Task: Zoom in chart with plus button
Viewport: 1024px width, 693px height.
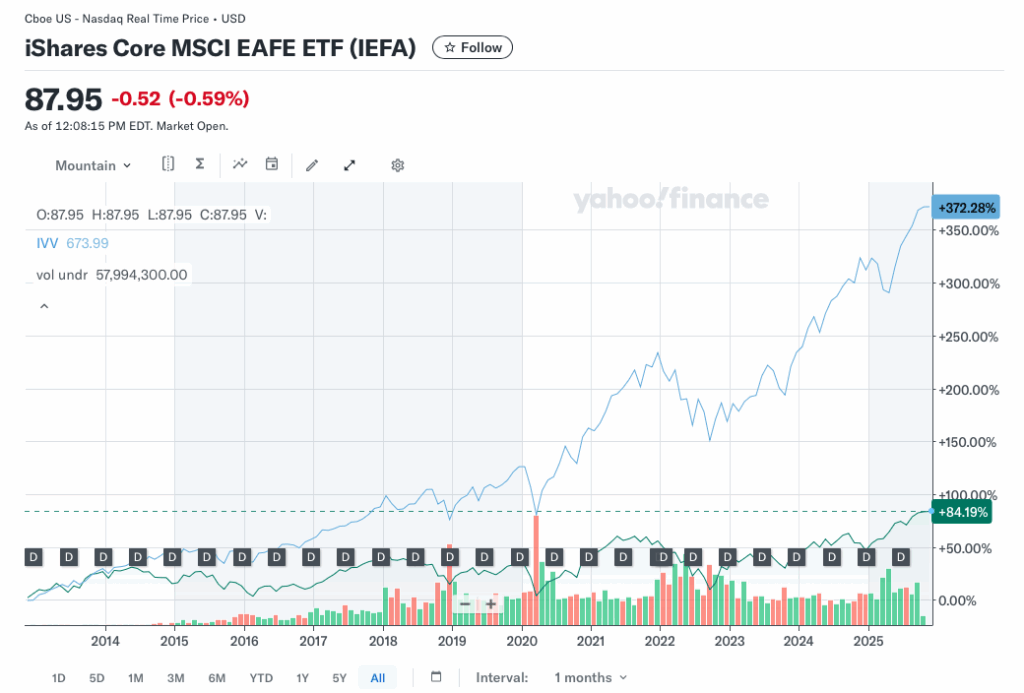Action: coord(491,603)
